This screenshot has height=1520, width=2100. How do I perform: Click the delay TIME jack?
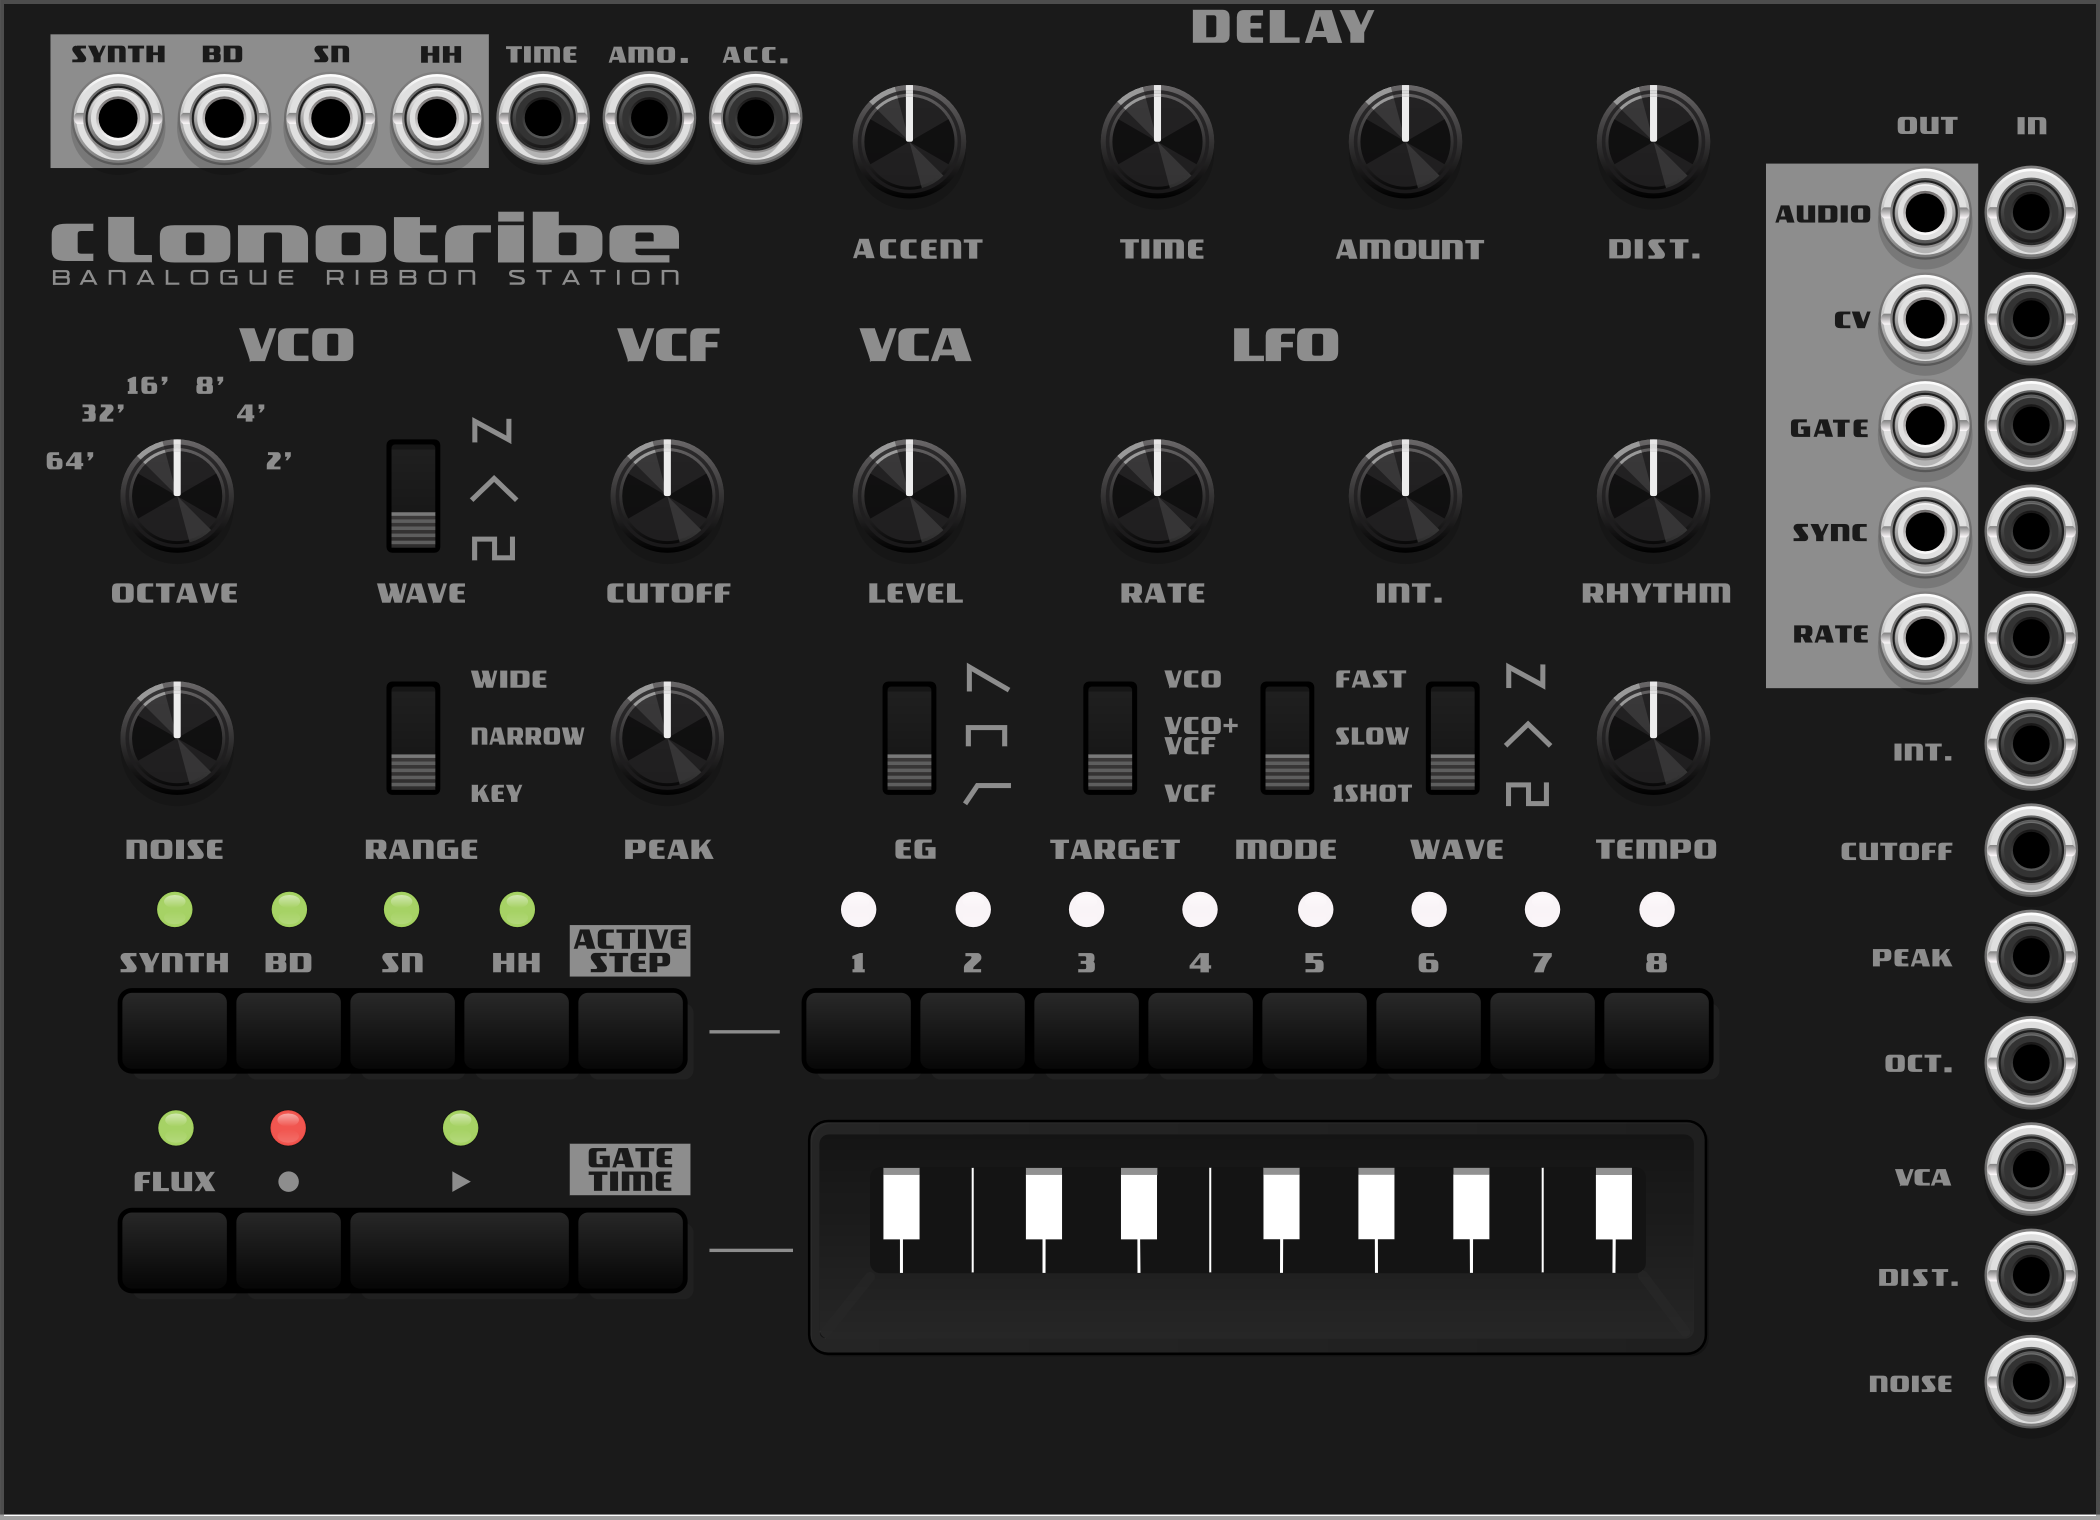click(543, 119)
